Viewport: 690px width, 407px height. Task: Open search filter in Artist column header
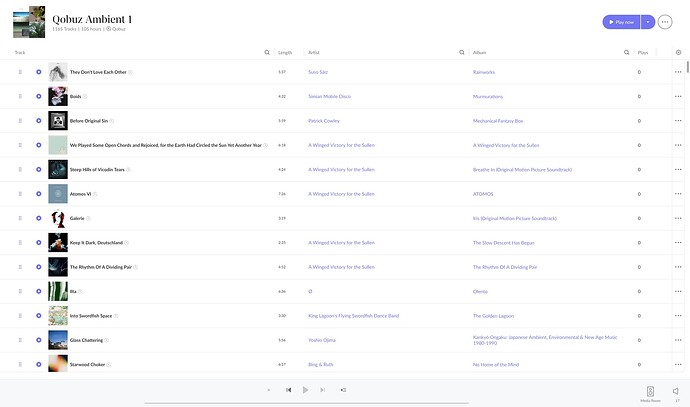coord(460,52)
